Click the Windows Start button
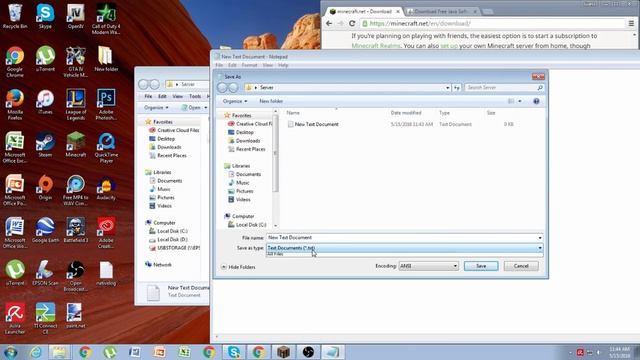Image resolution: width=640 pixels, height=360 pixels. coord(10,352)
